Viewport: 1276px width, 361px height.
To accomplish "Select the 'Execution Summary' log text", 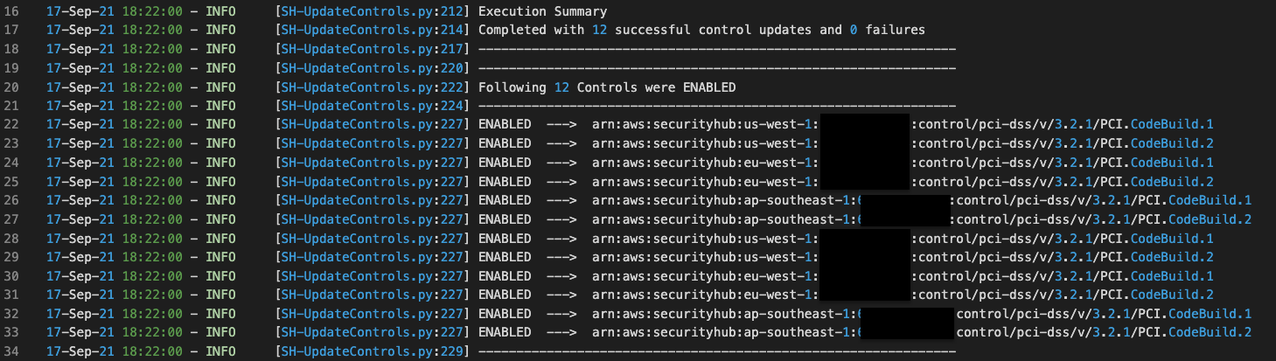I will pos(542,11).
